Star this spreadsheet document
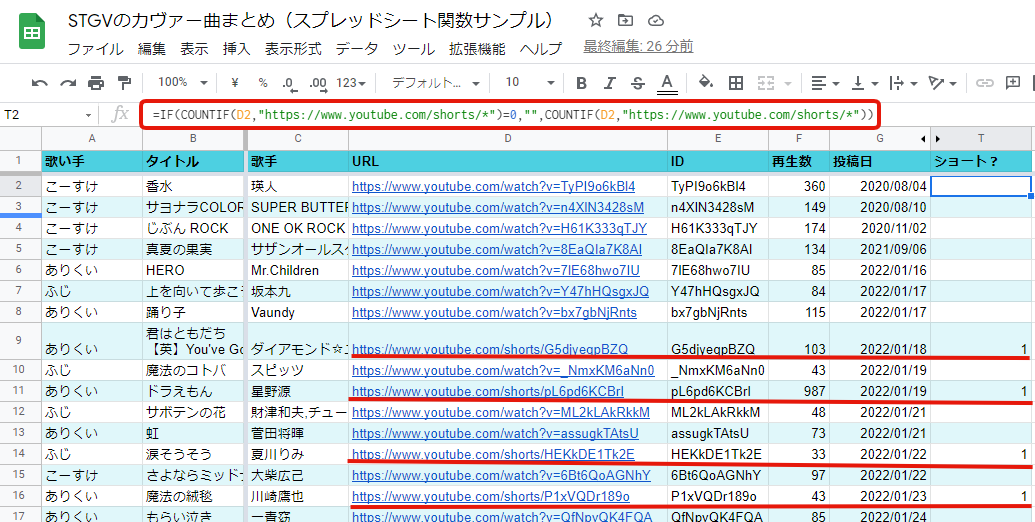The height and width of the screenshot is (522, 1035). pos(596,21)
